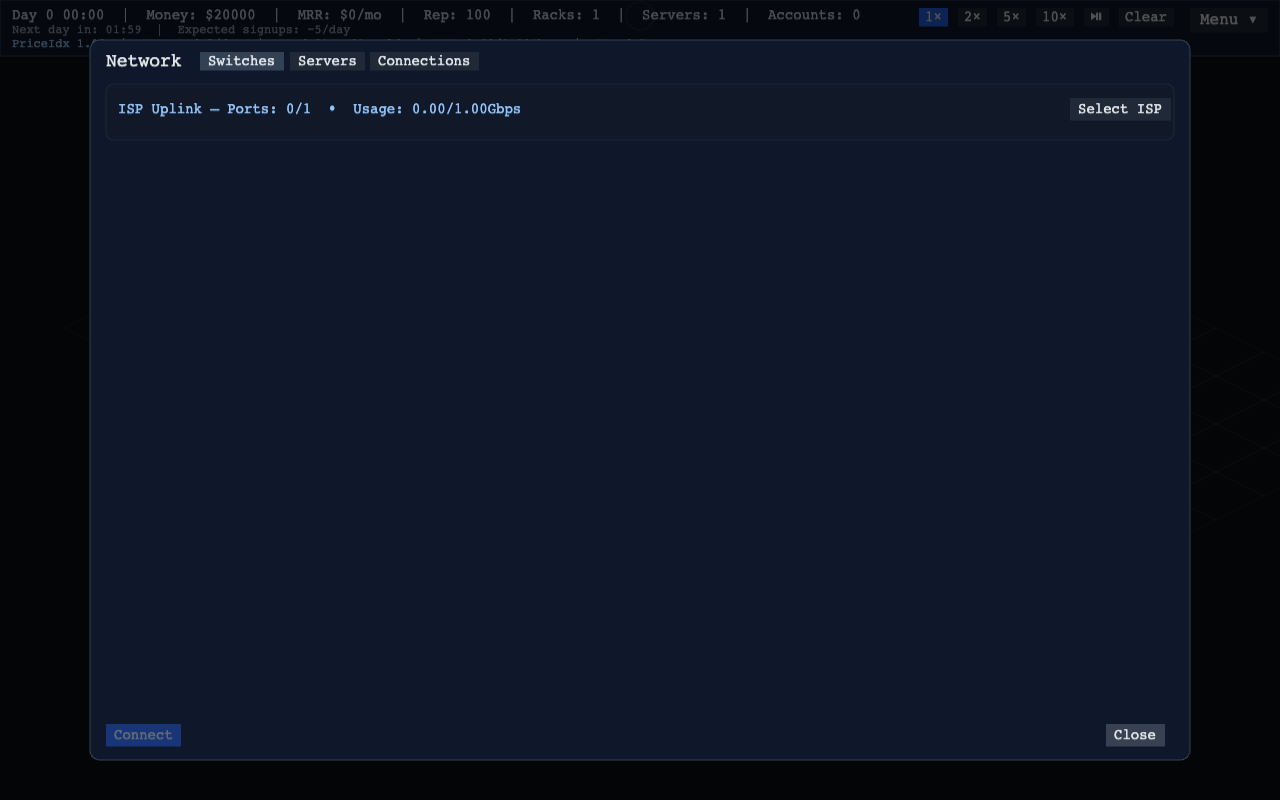Image resolution: width=1280 pixels, height=800 pixels.
Task: Go to the Connections tab
Action: (x=423, y=61)
